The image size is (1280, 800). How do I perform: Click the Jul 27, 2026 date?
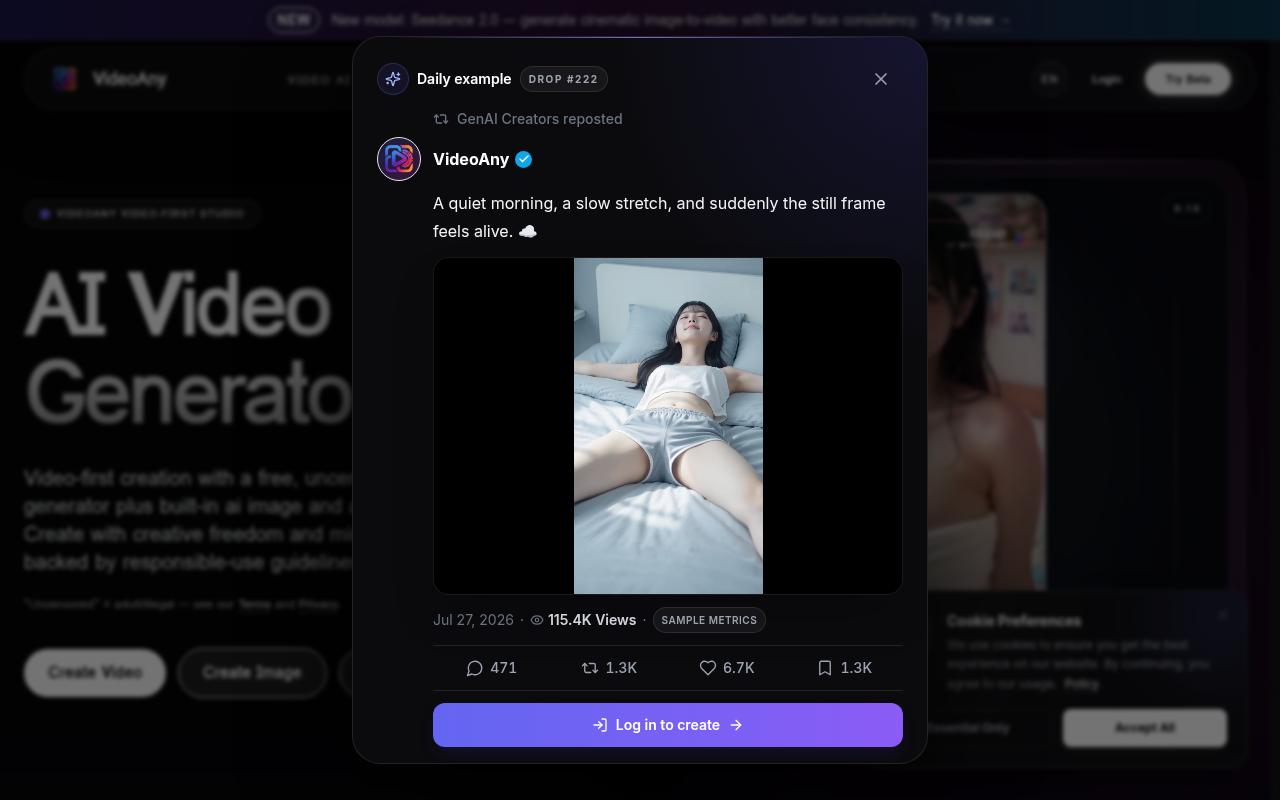[x=473, y=620]
